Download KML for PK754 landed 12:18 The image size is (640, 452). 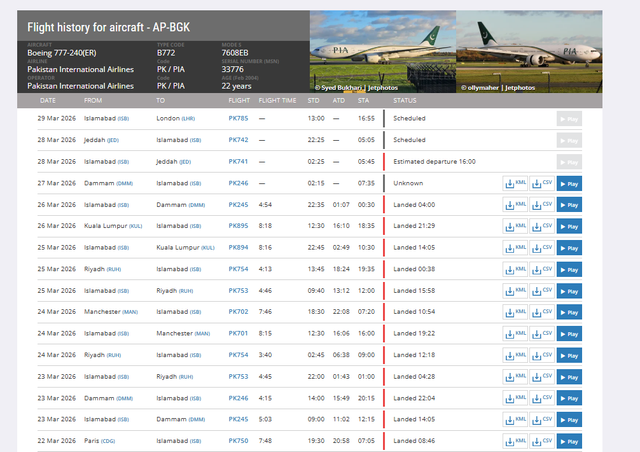(x=515, y=356)
